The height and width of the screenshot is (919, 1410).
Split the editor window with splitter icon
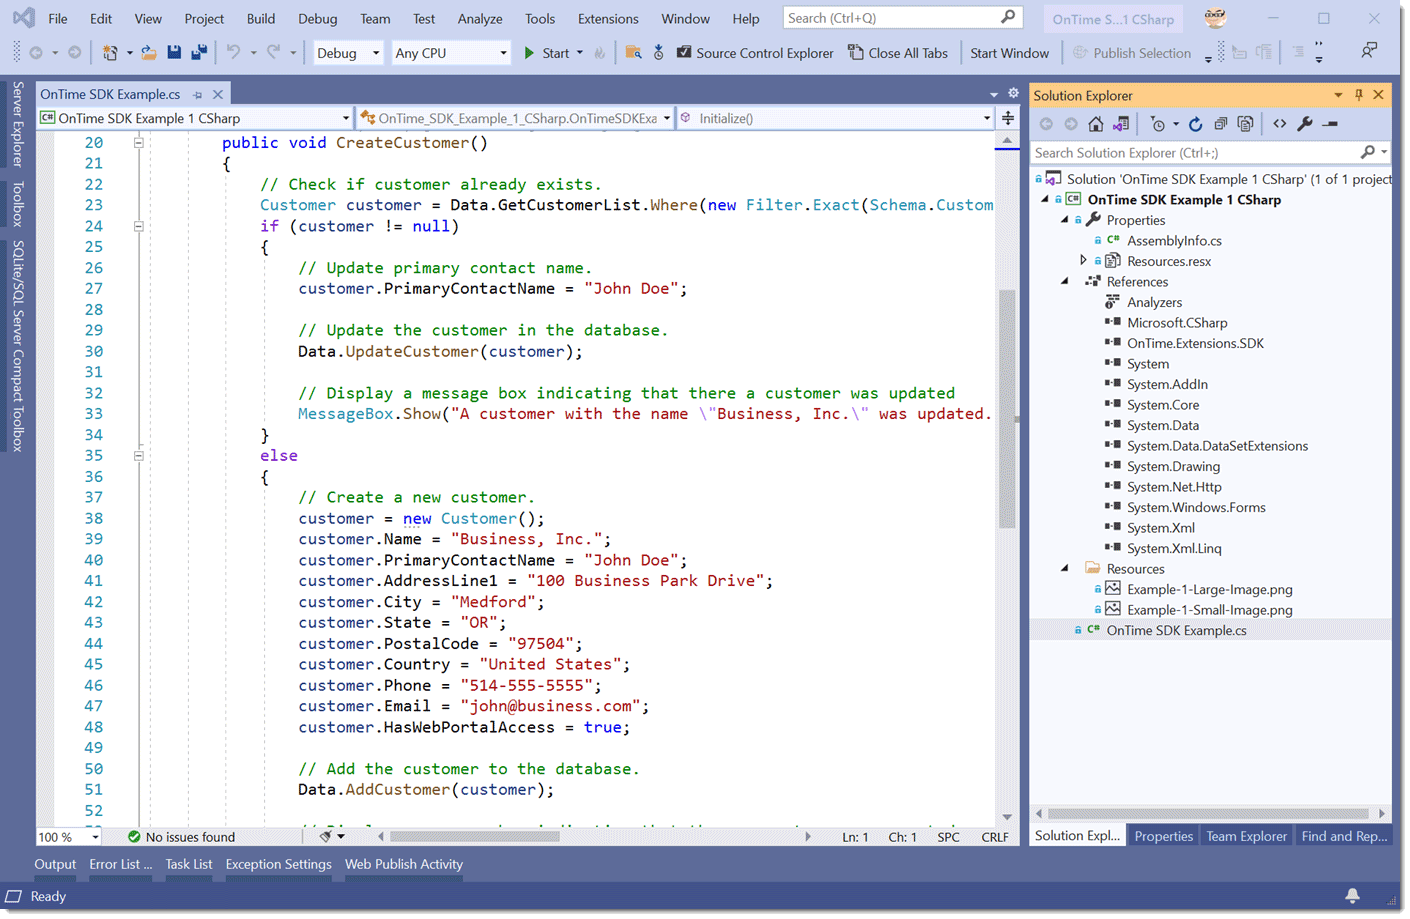(1008, 118)
